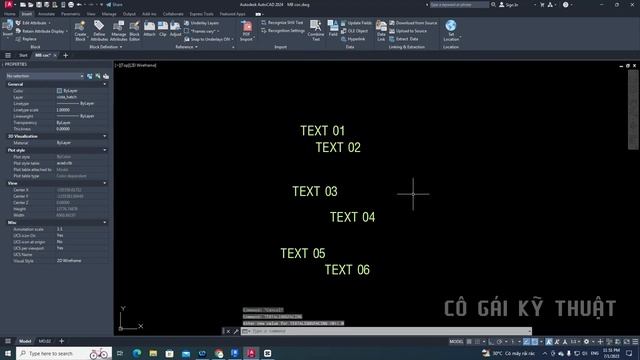Open the Home ribbon tab
Screen dimensions: 640x360
point(9,14)
